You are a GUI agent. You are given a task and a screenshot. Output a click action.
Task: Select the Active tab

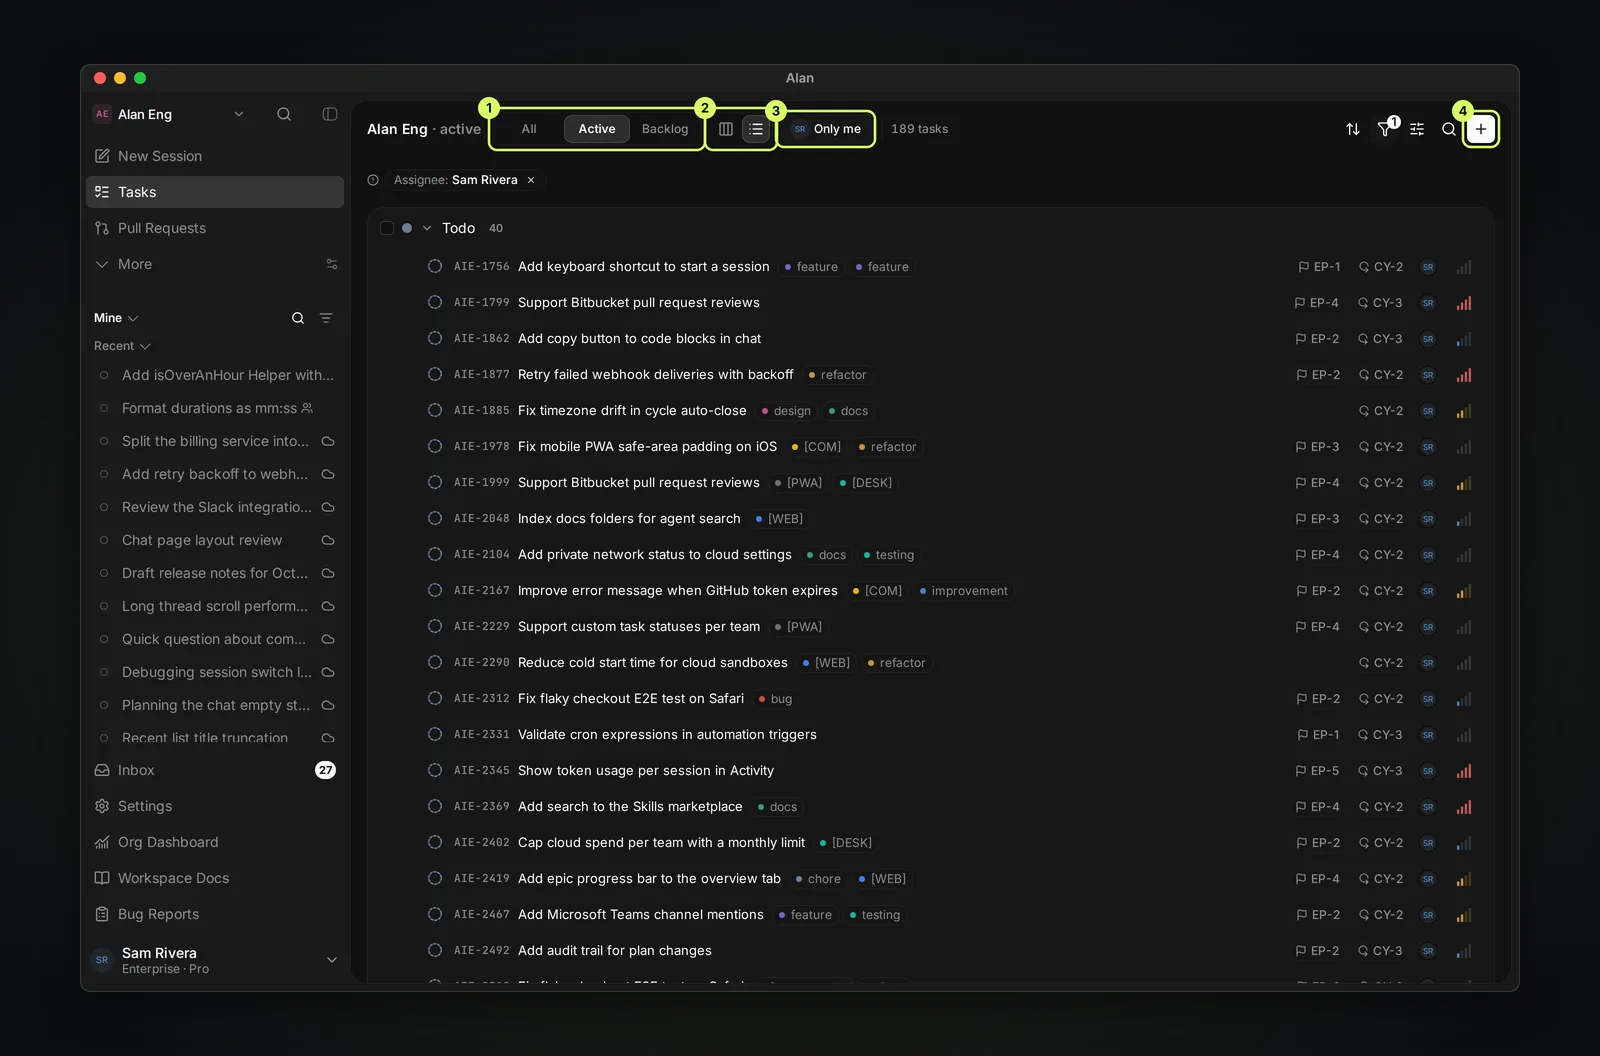coord(597,129)
